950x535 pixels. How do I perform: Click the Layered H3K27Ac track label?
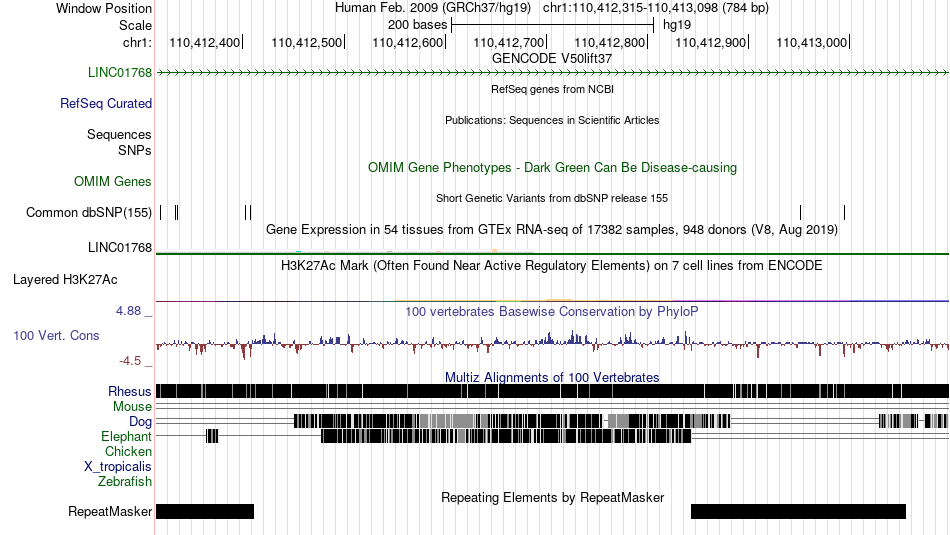(x=65, y=280)
